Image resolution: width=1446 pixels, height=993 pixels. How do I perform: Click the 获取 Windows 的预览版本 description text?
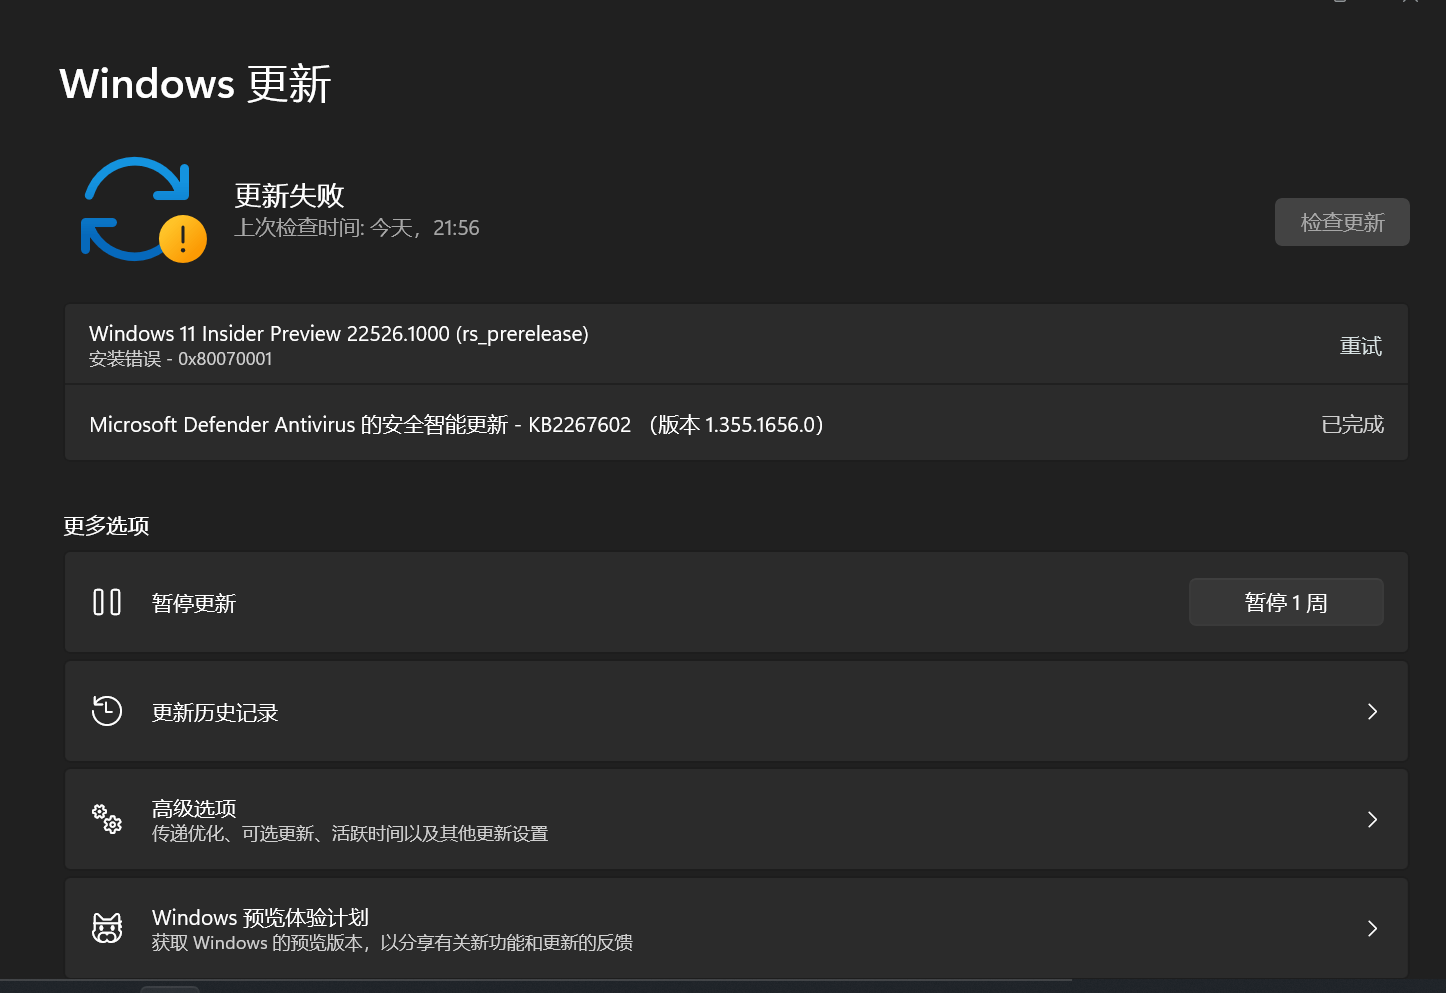[392, 943]
